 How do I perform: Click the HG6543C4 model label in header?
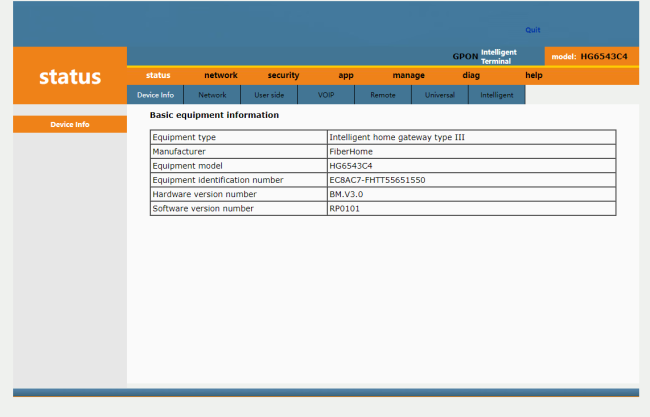[603, 56]
